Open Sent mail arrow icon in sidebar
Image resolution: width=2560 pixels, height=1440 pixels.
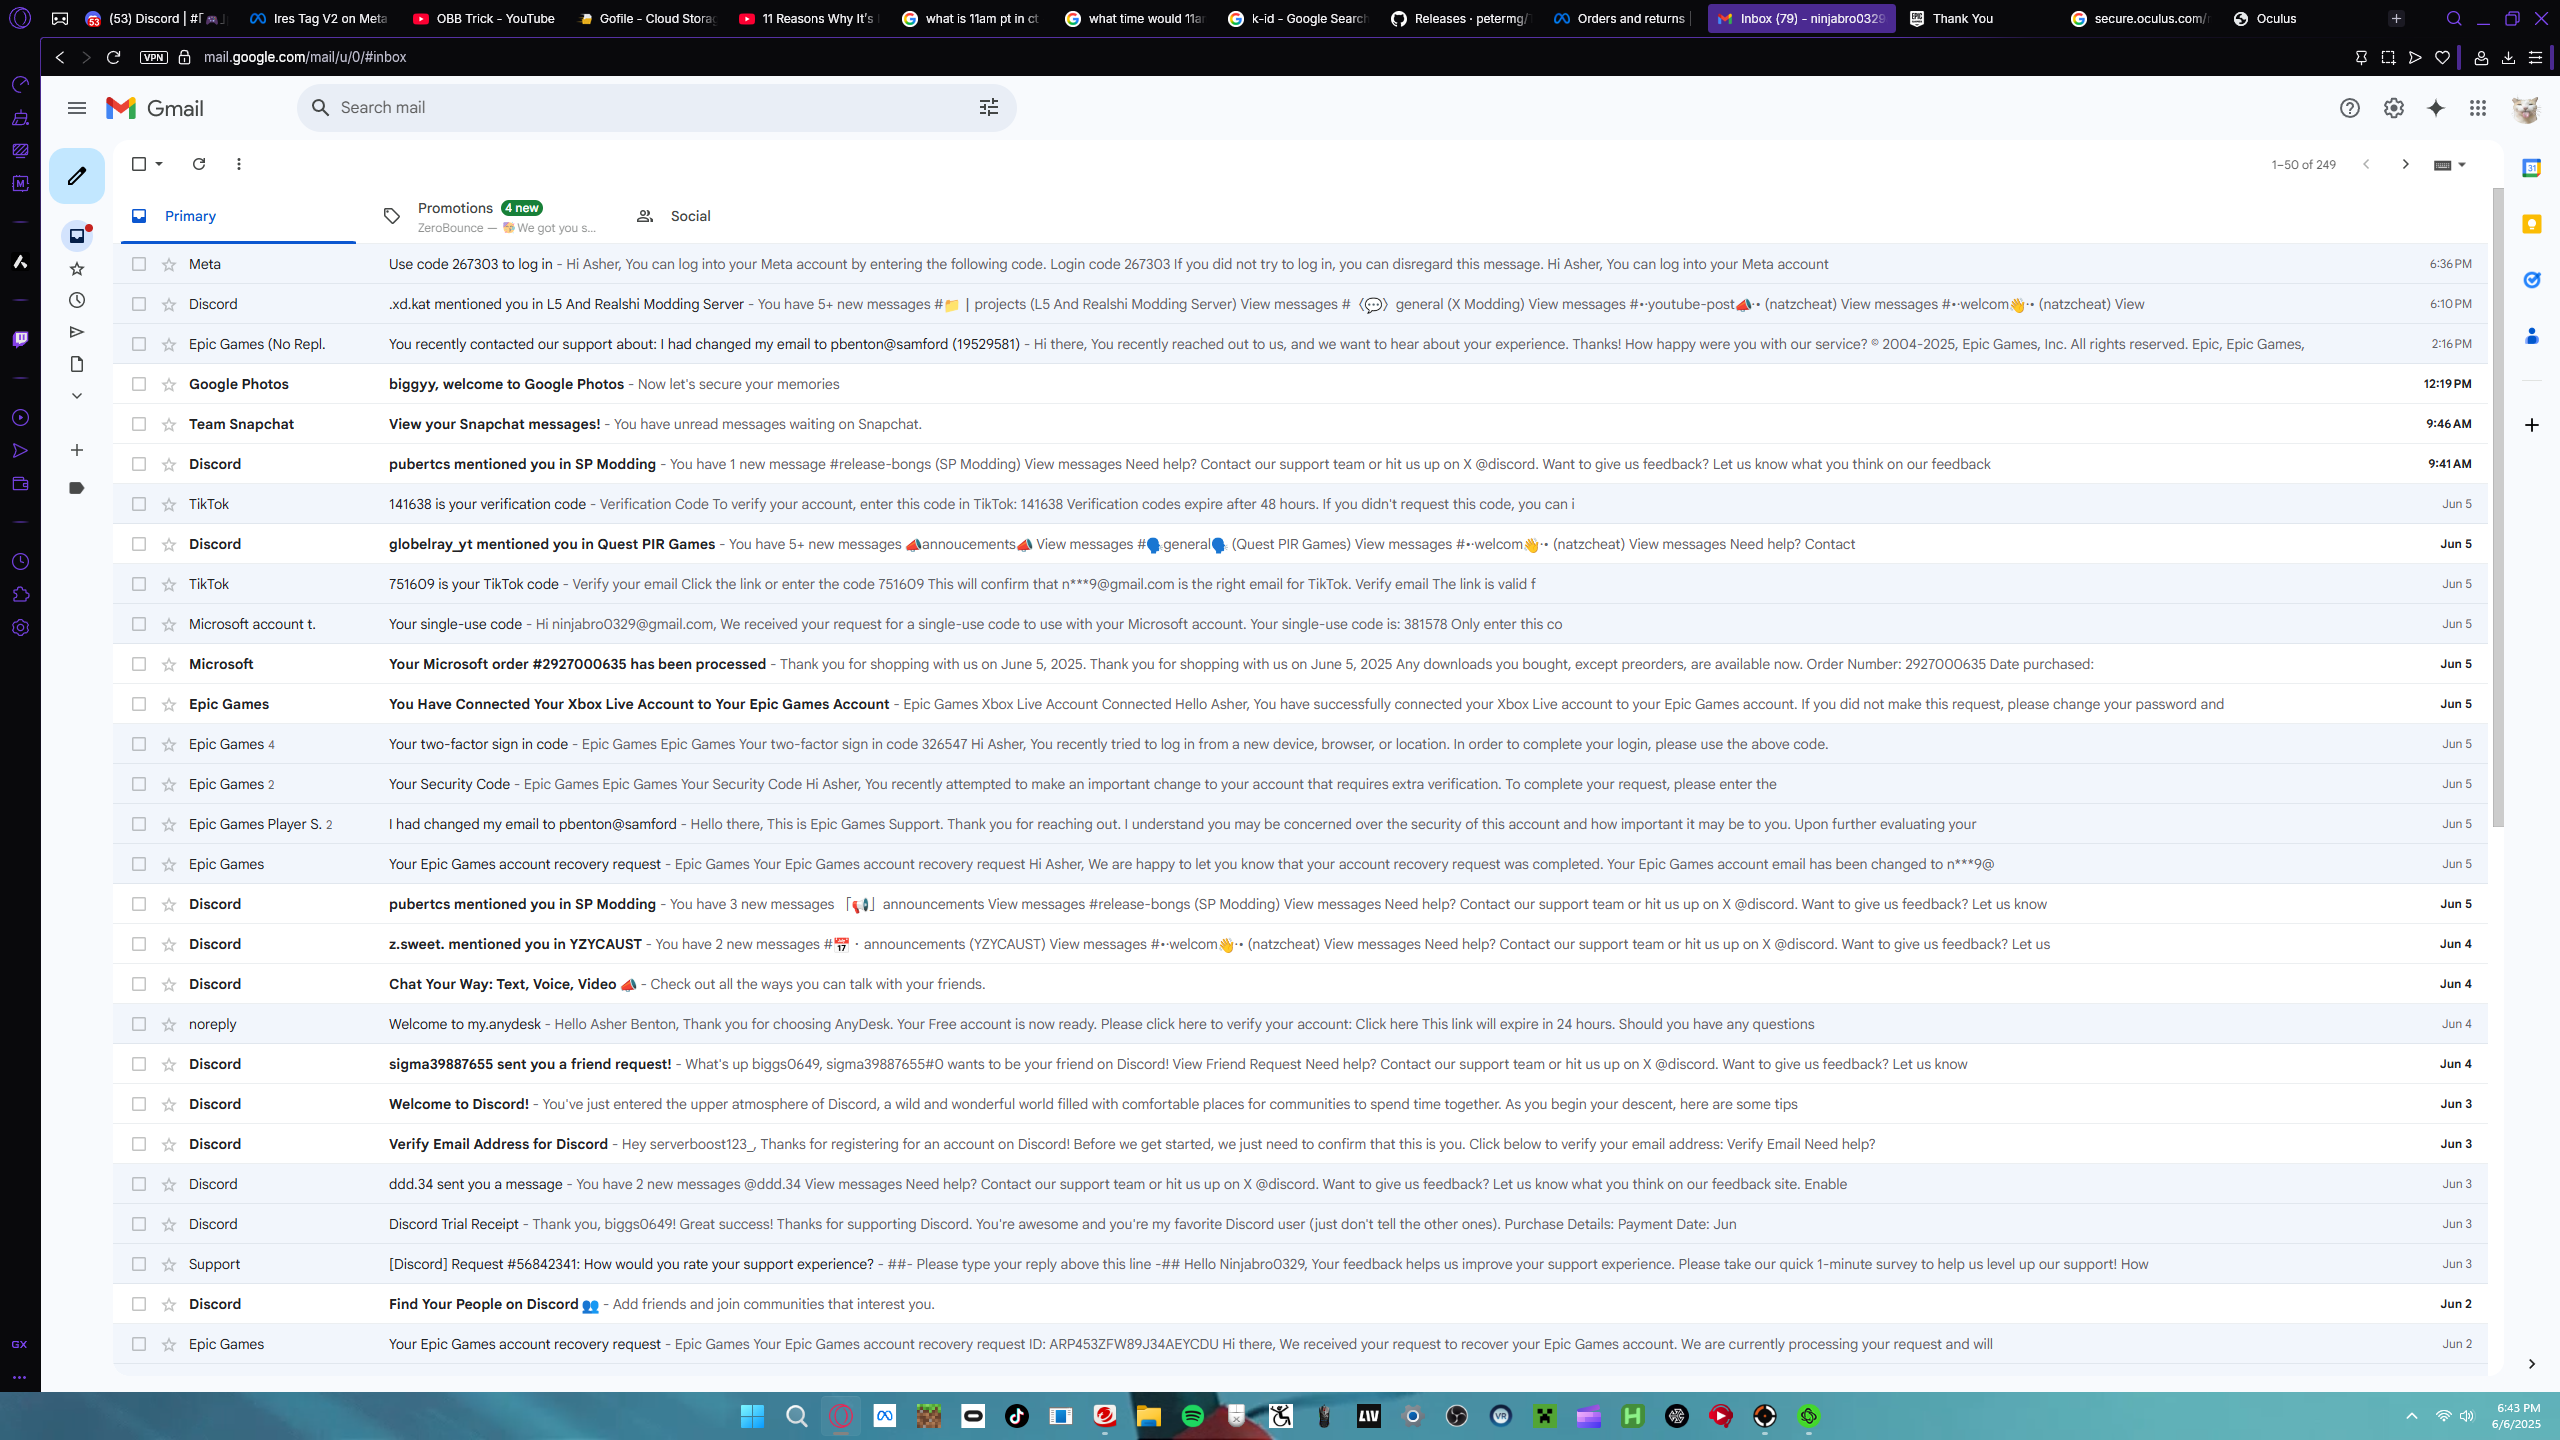(77, 332)
